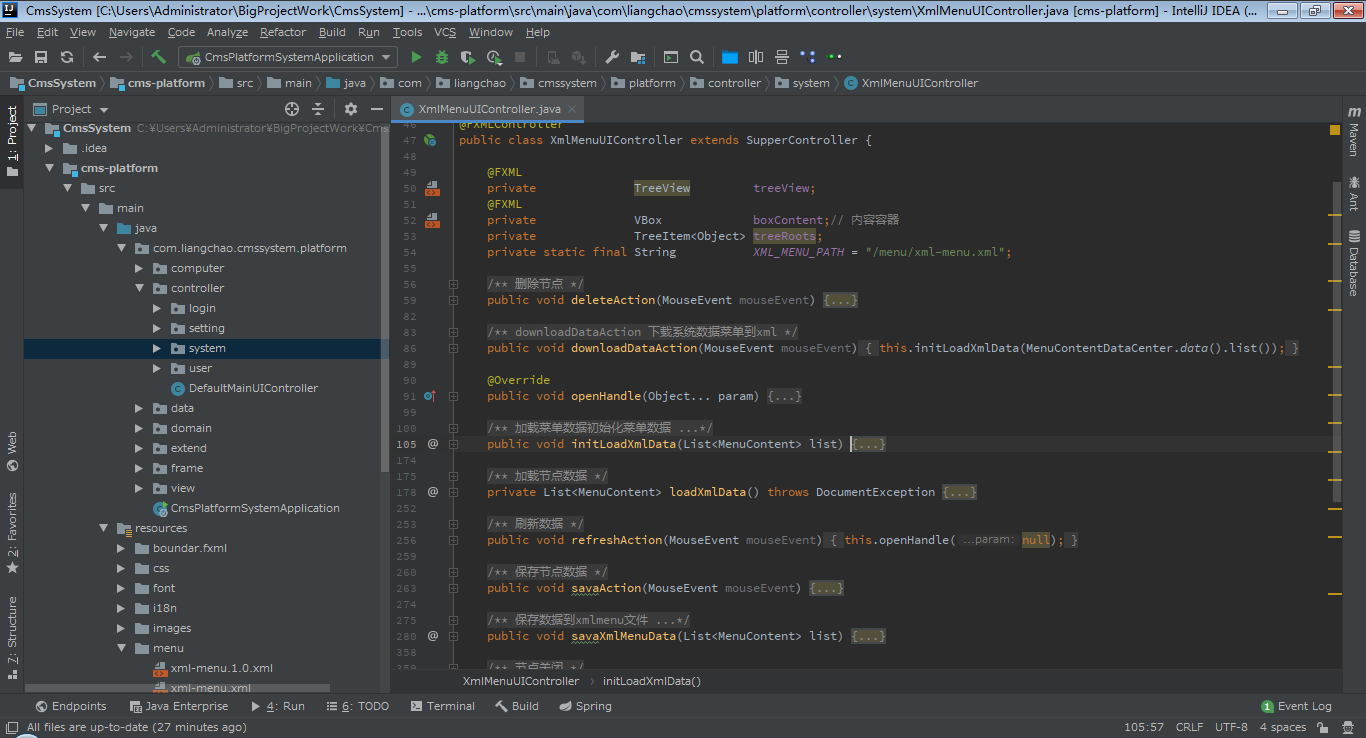
Task: Expand the login package
Action: (x=157, y=308)
